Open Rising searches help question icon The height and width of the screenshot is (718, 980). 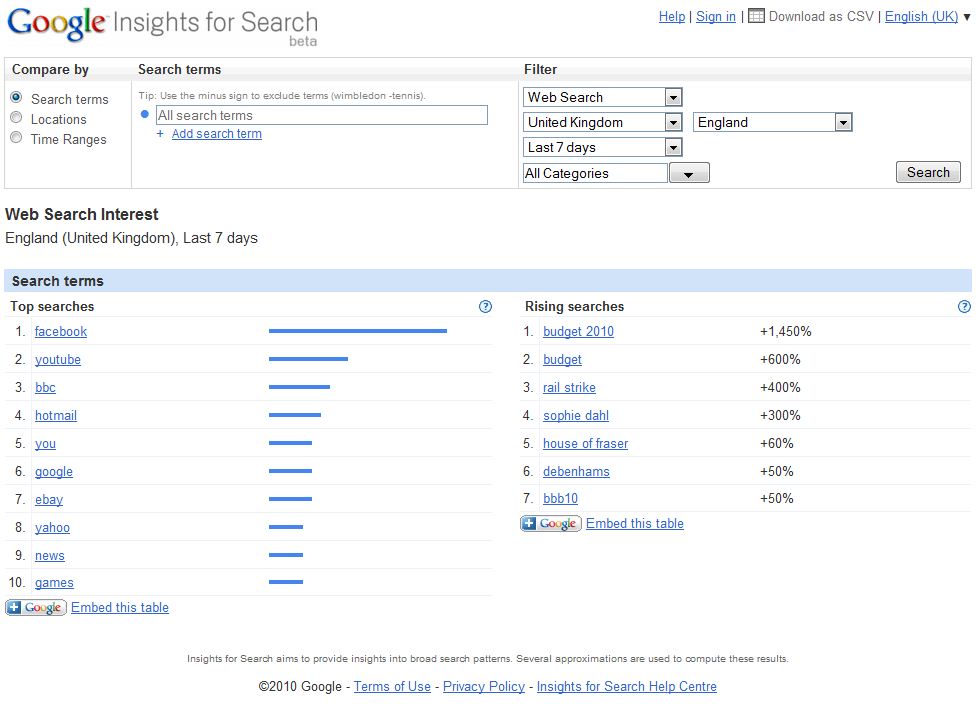tap(964, 306)
